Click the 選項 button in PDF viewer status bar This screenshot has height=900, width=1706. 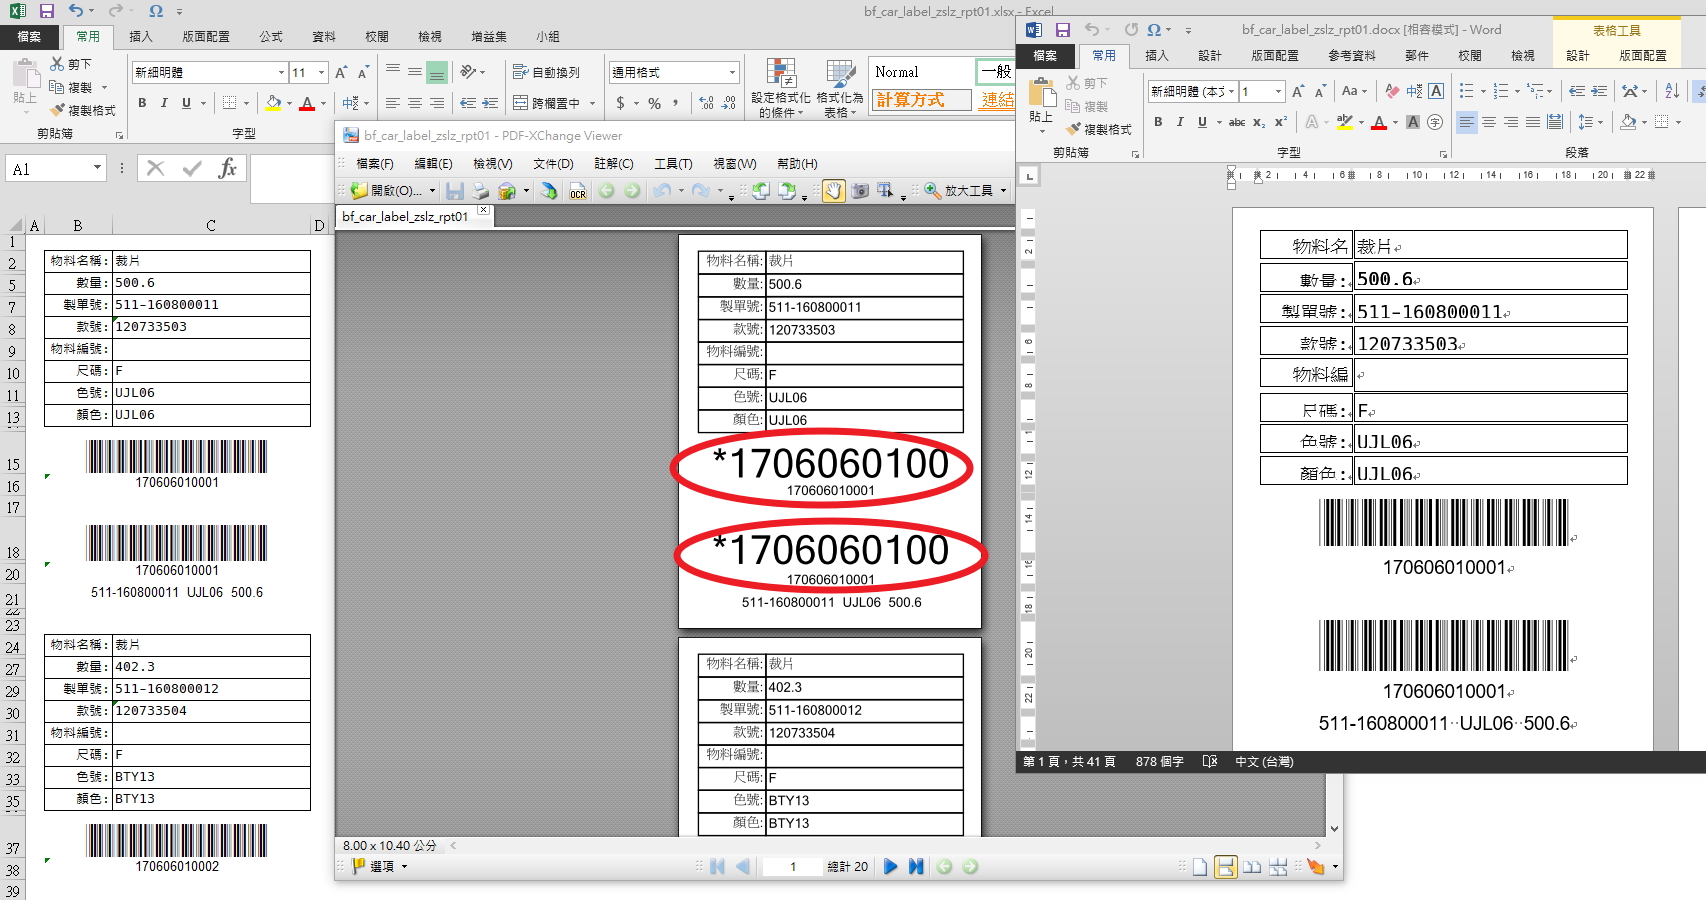click(x=379, y=867)
